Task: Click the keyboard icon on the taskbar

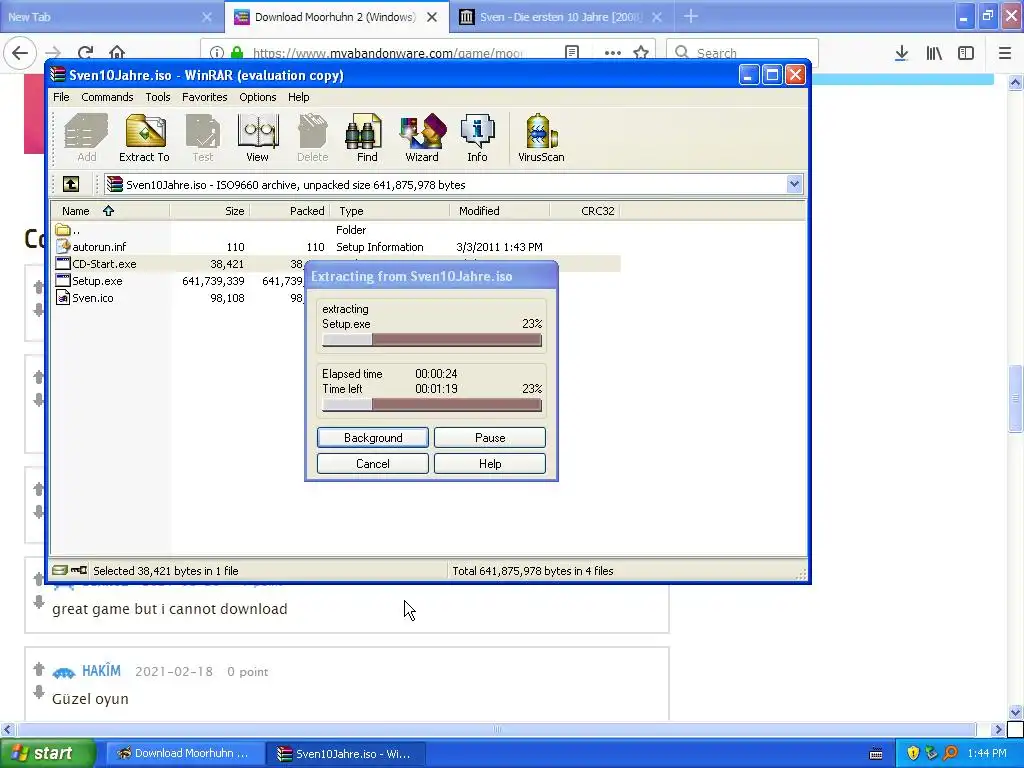Action: click(x=876, y=754)
